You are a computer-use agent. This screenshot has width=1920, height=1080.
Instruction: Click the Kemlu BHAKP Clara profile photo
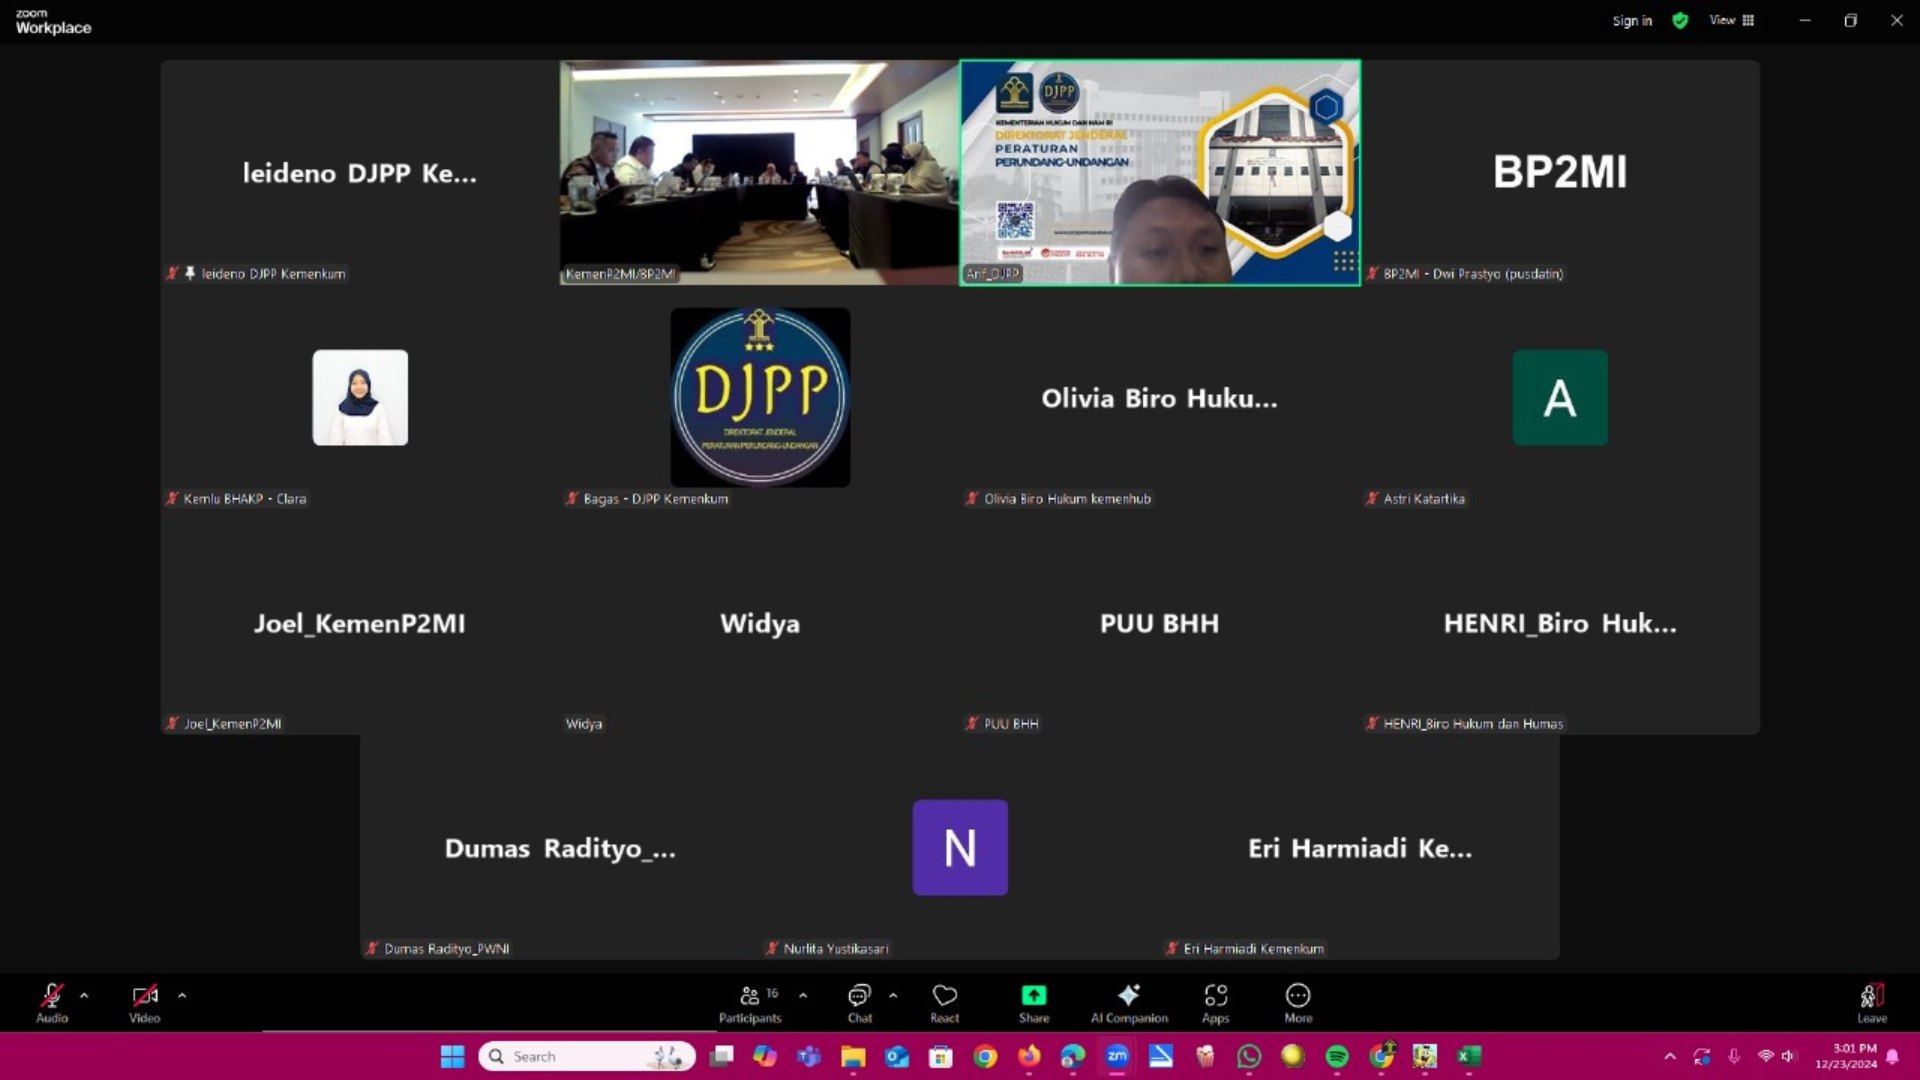click(360, 397)
